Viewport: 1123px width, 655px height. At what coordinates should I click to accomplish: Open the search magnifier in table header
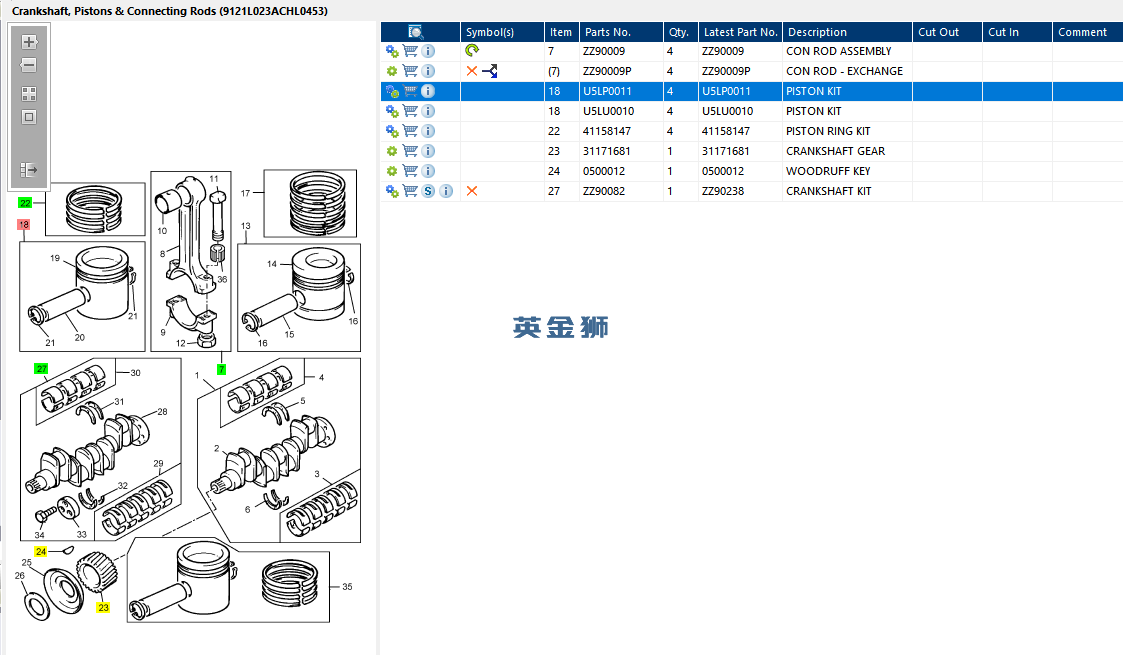click(x=416, y=31)
